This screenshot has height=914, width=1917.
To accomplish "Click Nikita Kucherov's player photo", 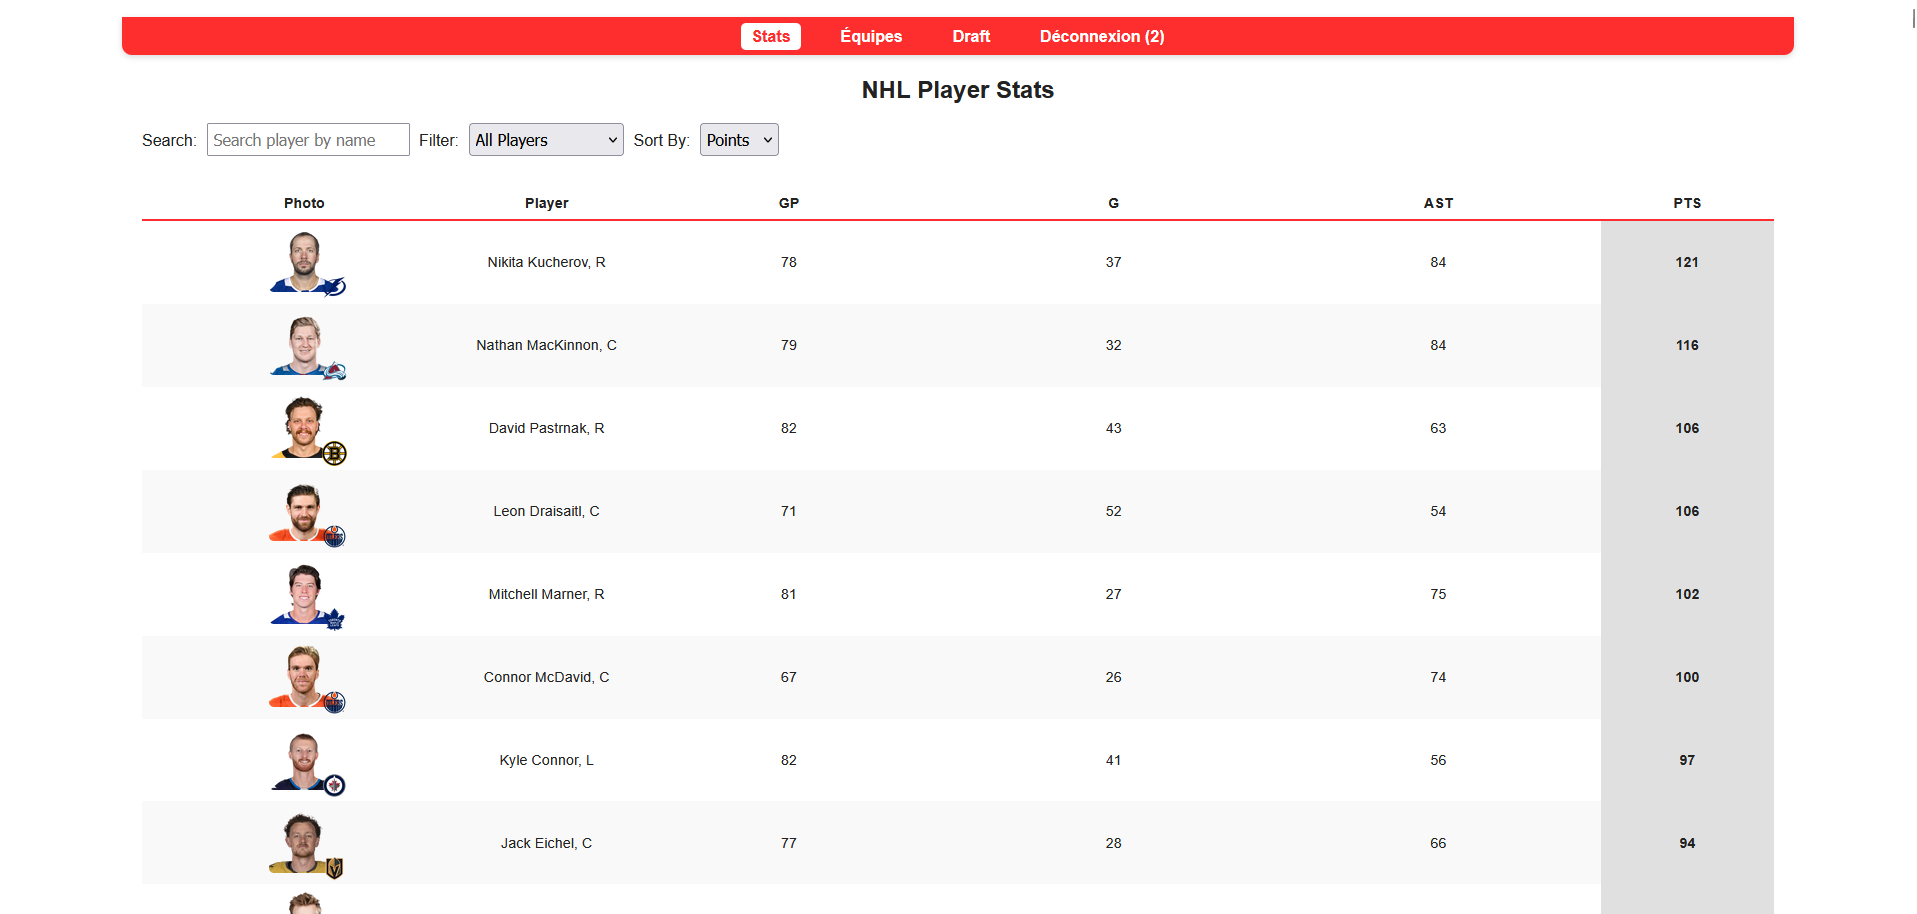I will point(304,262).
